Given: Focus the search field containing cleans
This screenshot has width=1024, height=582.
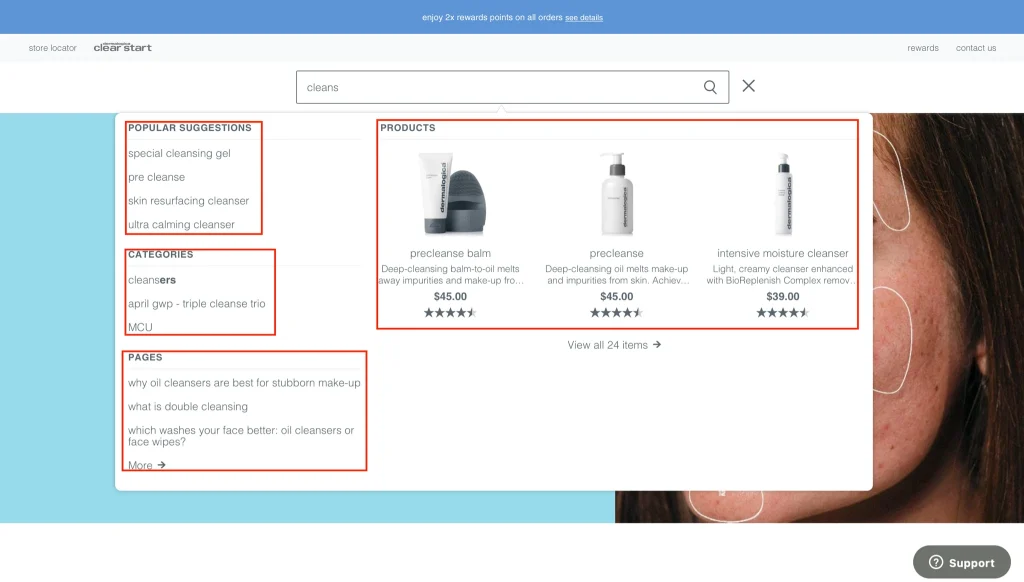Looking at the screenshot, I should tap(500, 87).
